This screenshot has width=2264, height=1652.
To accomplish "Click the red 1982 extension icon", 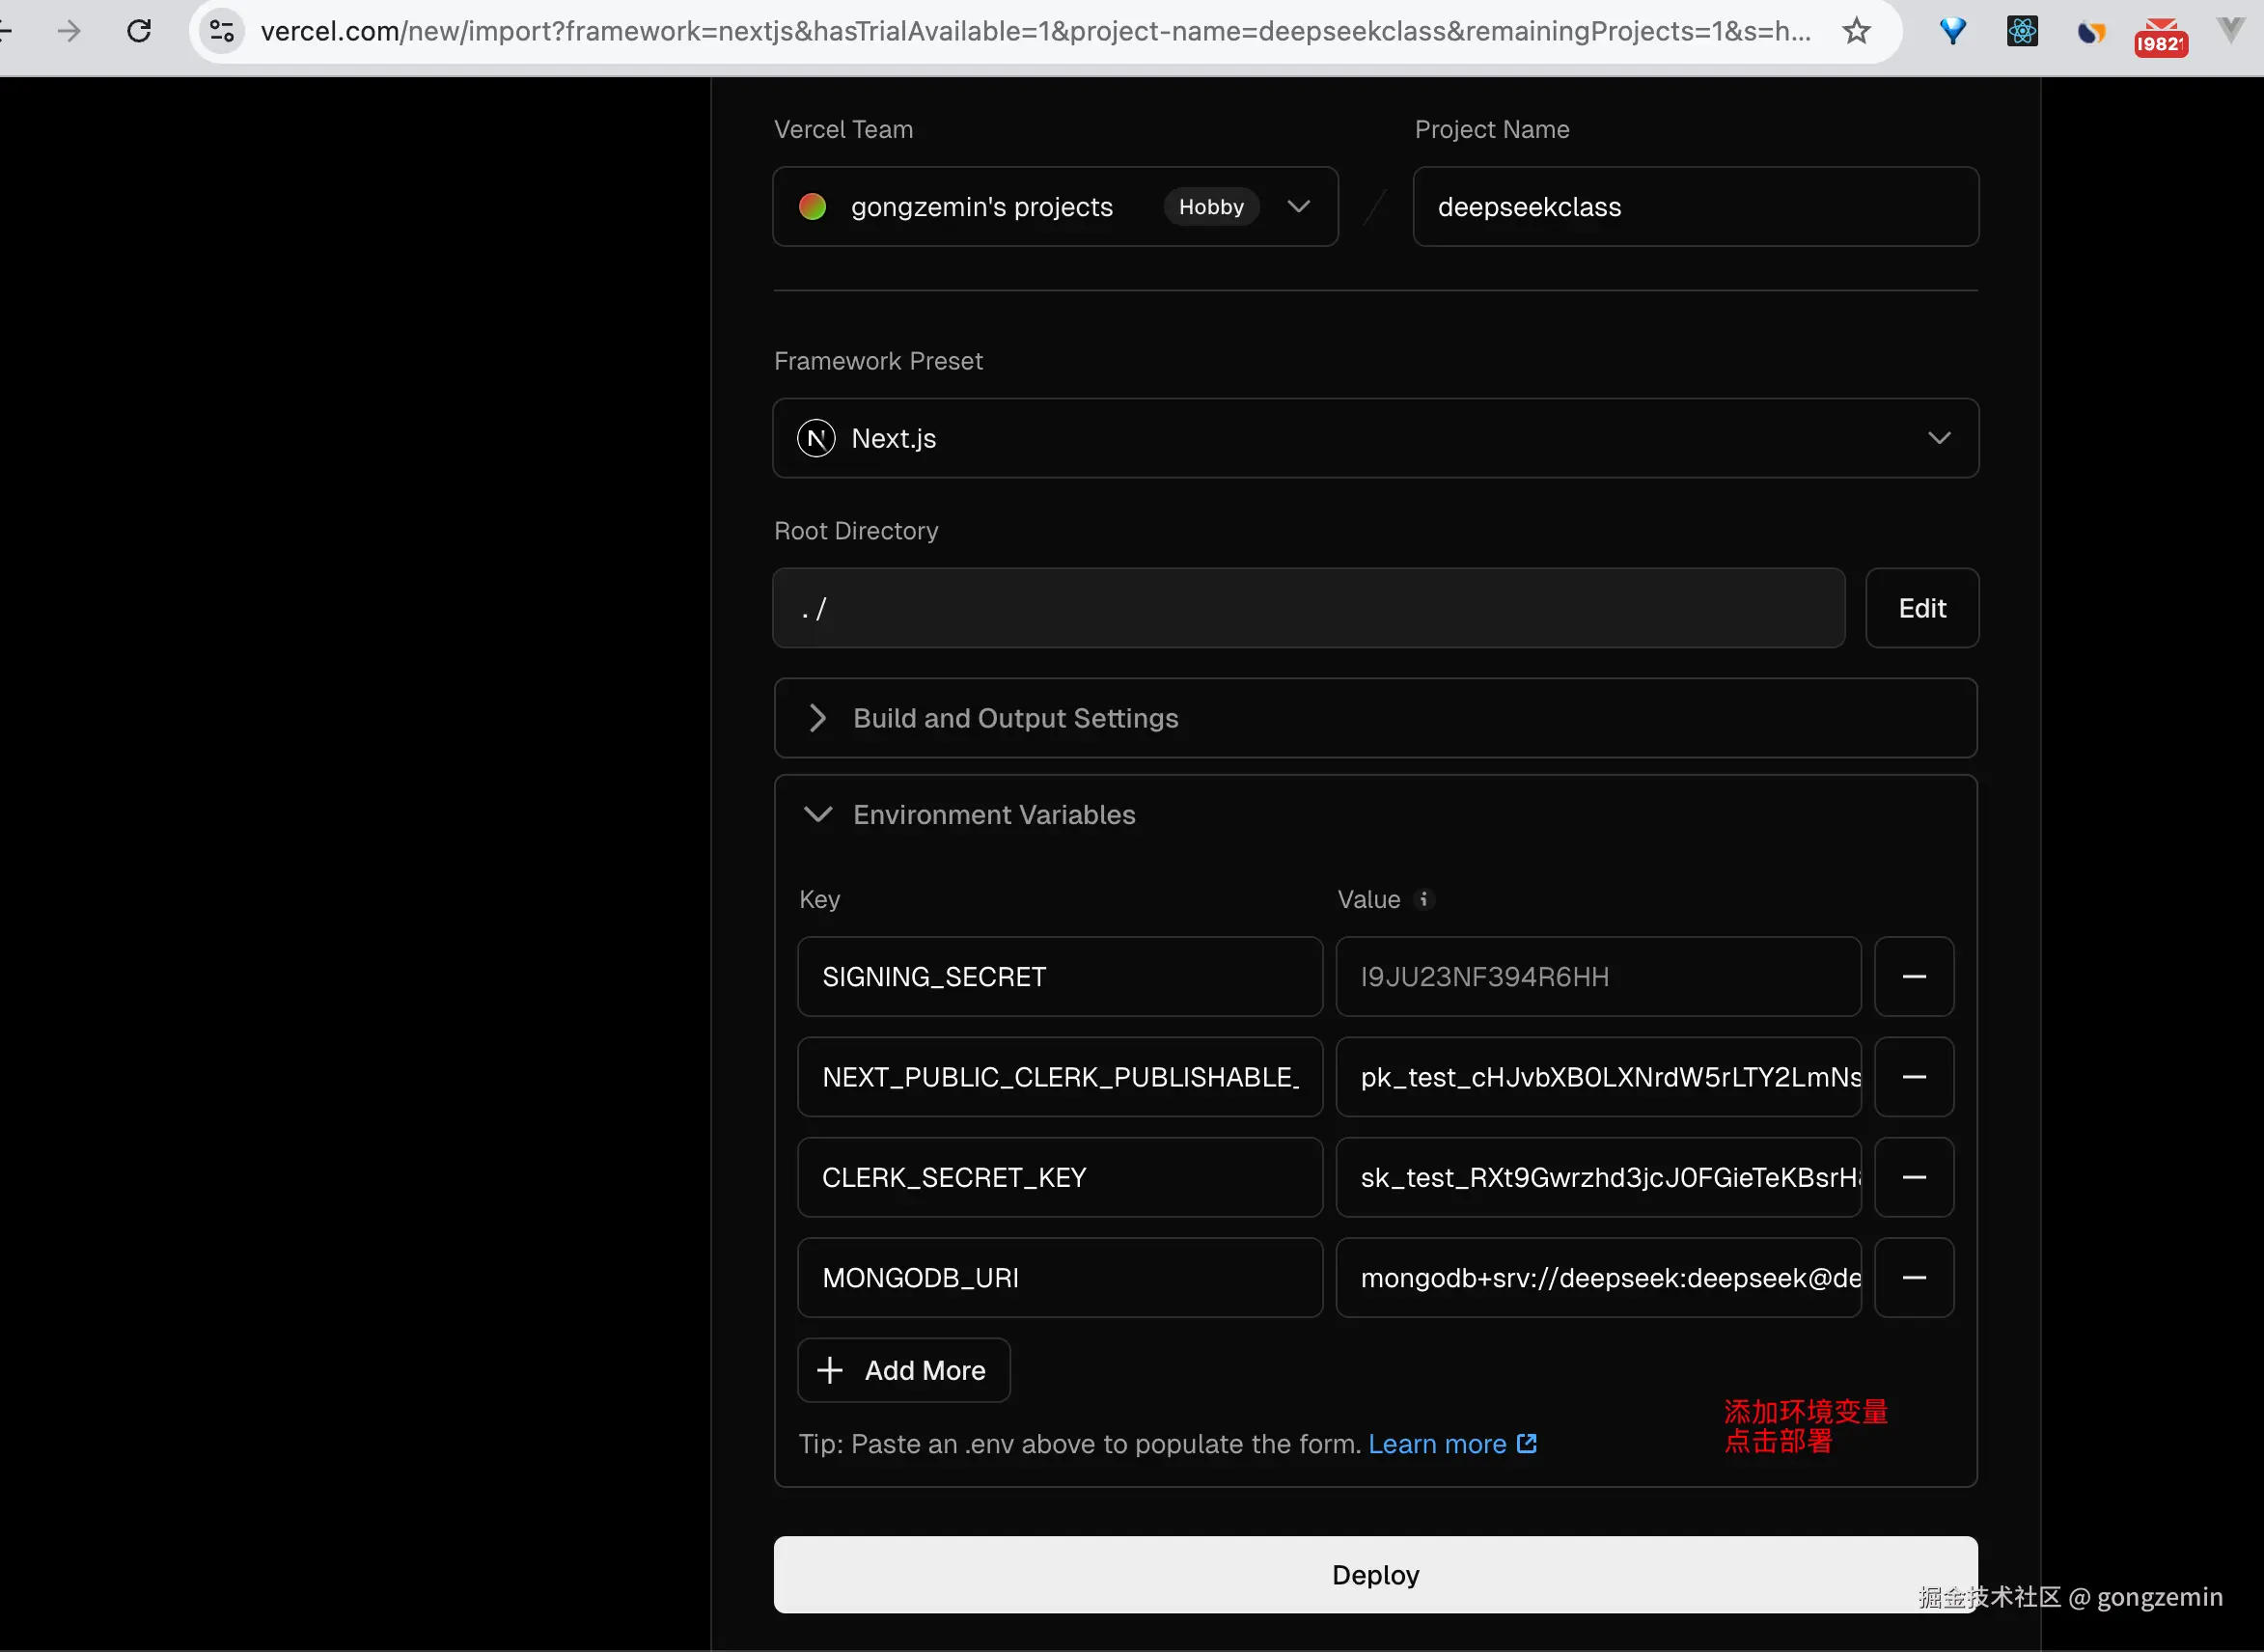I will [2160, 37].
